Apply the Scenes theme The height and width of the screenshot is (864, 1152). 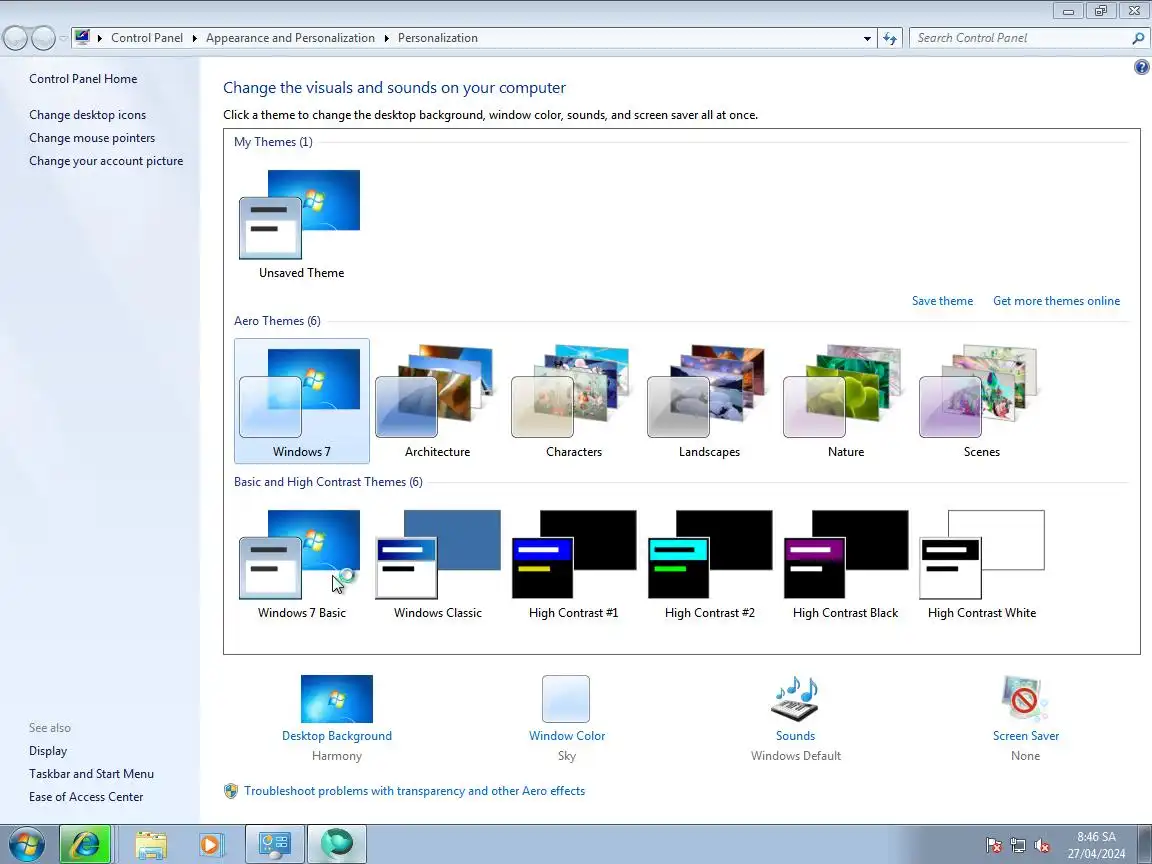coord(982,400)
